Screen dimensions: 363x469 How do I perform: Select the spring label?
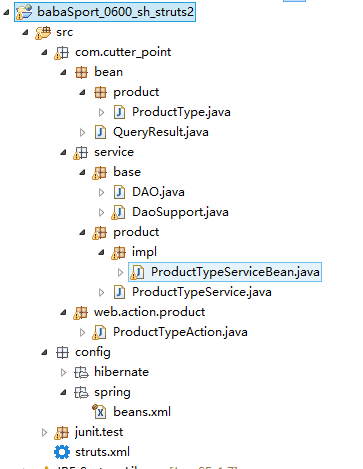tap(112, 393)
